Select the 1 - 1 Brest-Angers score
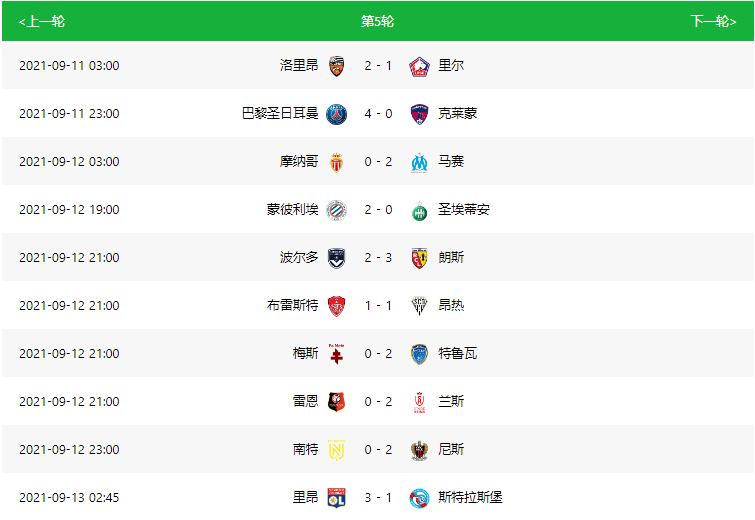The width and height of the screenshot is (755, 520). tap(378, 306)
